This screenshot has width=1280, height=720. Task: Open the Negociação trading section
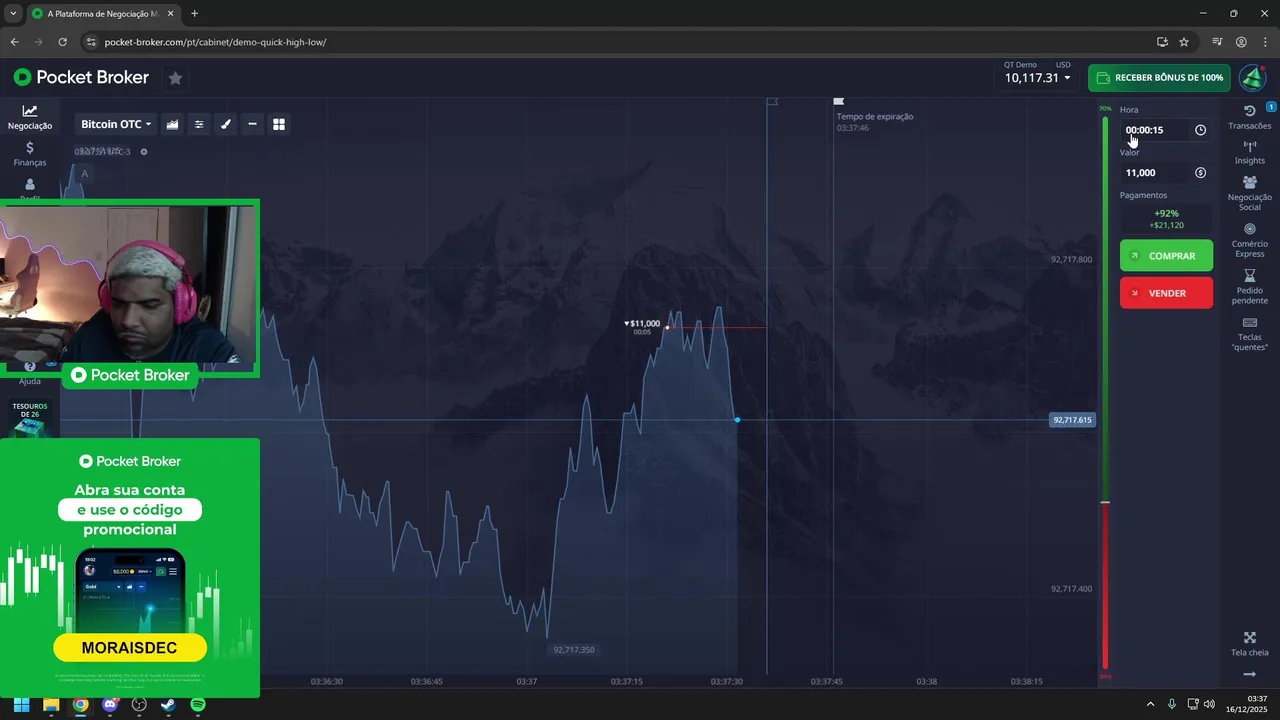[x=30, y=117]
